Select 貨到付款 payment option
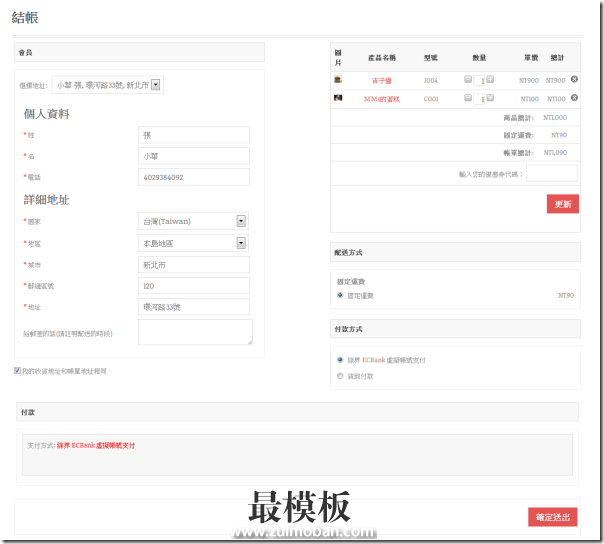Screen dimensions: 604x544 (x=340, y=376)
